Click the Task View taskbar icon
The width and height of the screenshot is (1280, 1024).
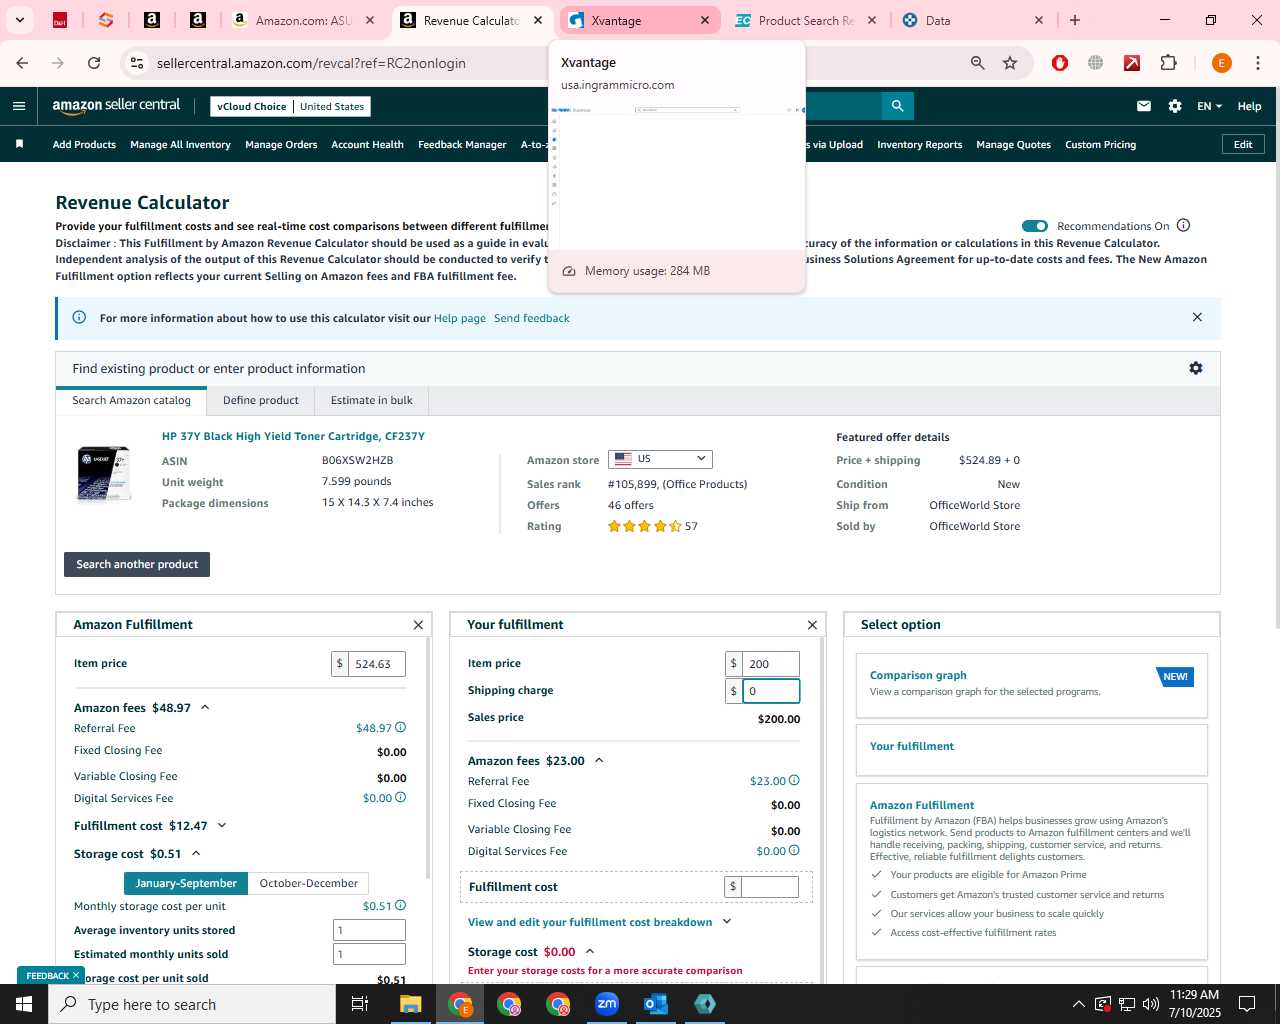click(360, 1004)
